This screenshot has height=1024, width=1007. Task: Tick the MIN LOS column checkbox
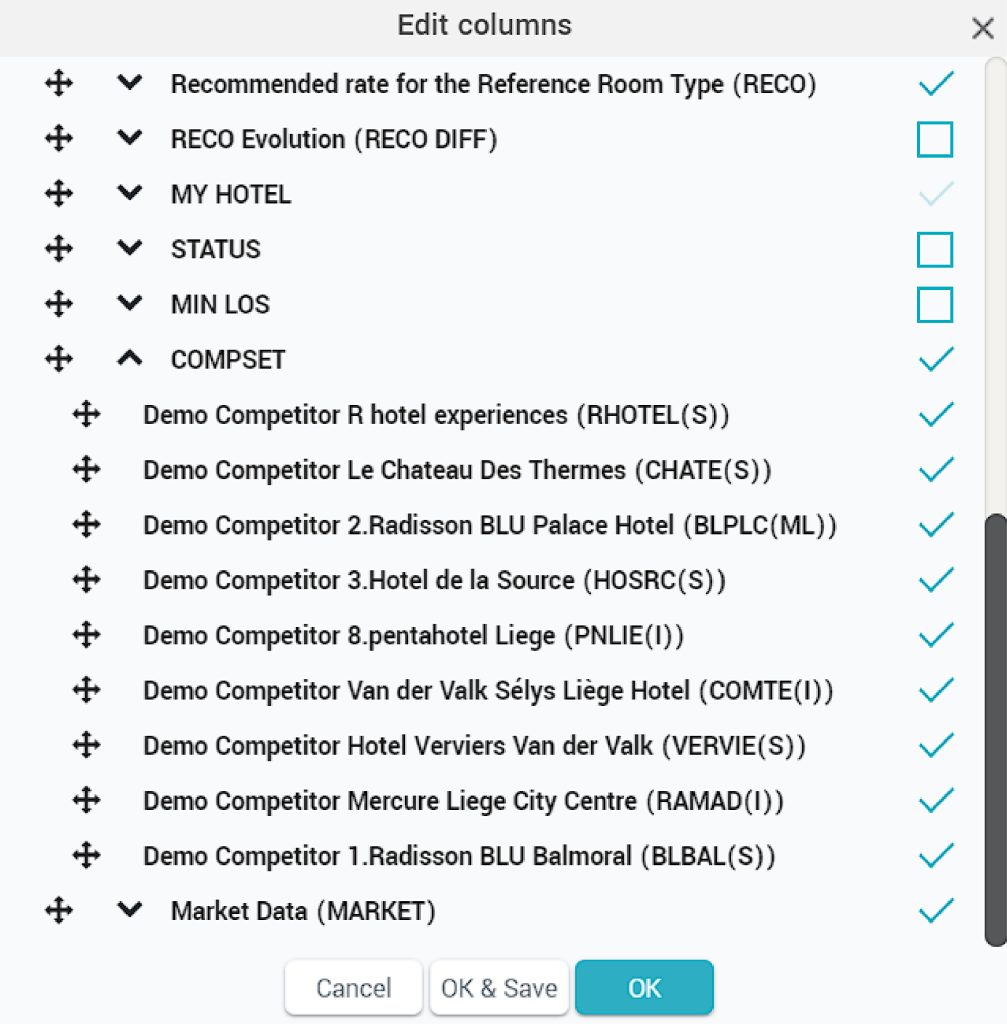(935, 304)
